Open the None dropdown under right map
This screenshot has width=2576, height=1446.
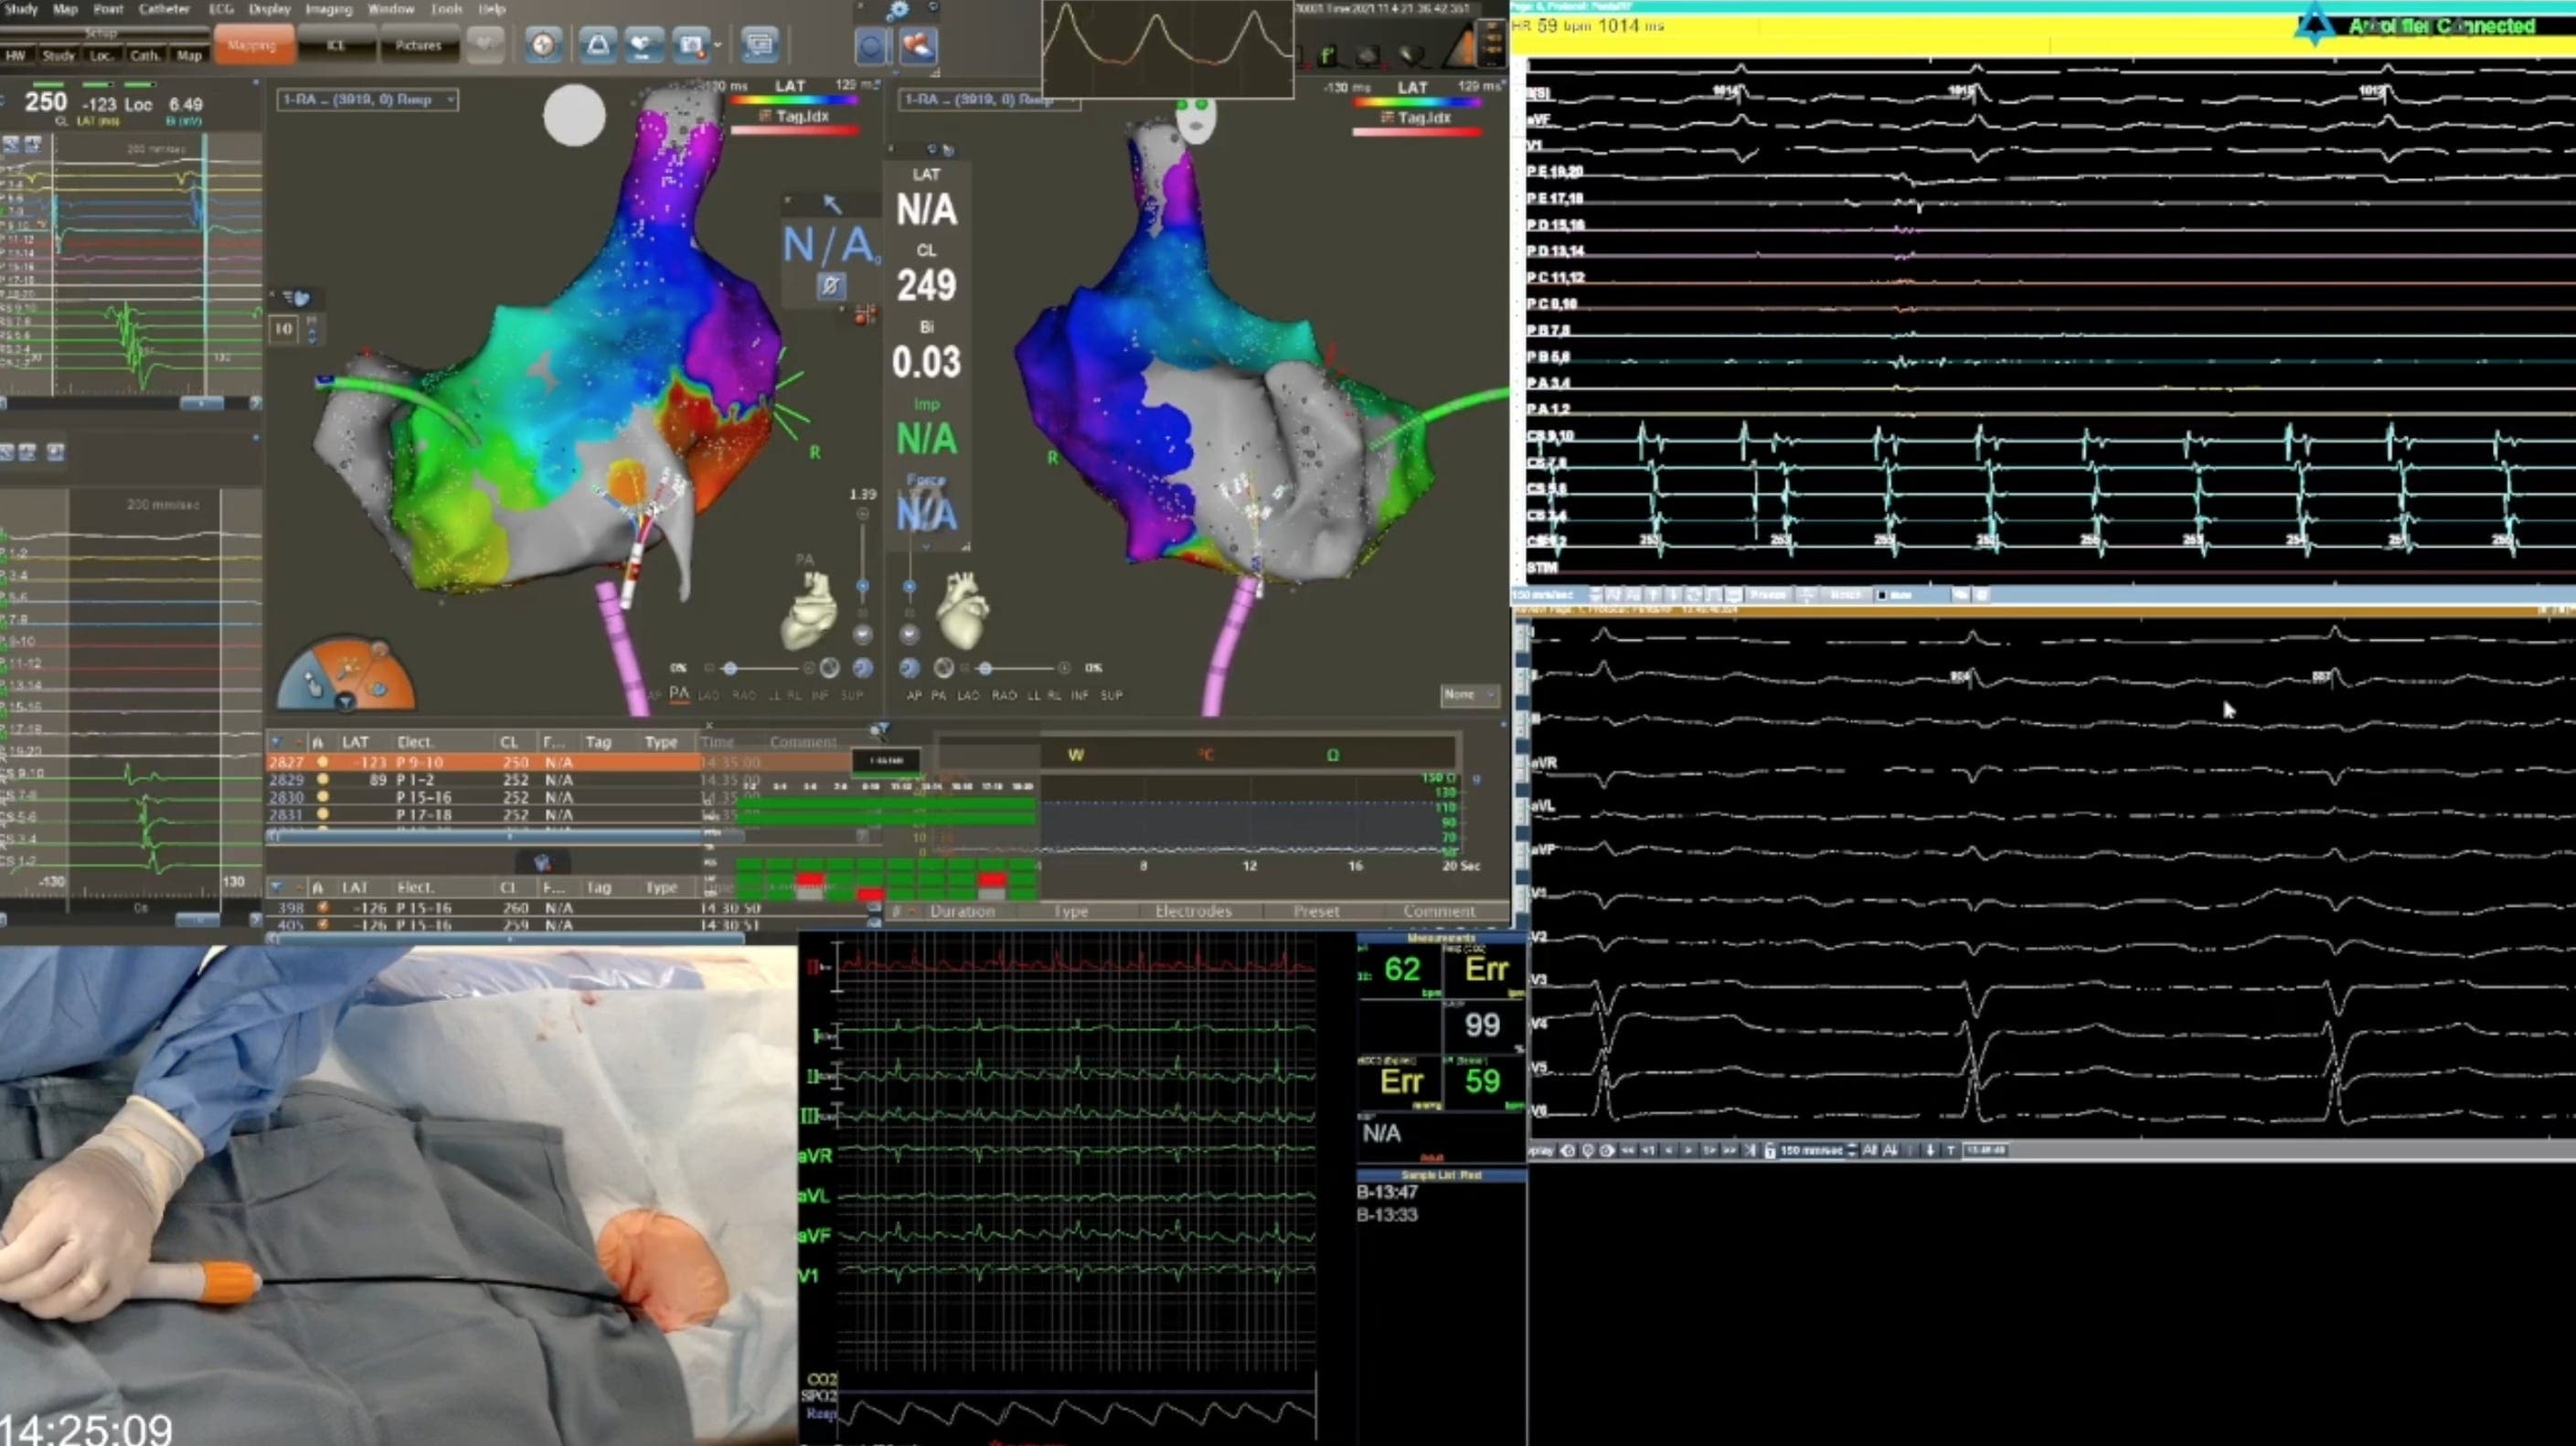click(1469, 694)
